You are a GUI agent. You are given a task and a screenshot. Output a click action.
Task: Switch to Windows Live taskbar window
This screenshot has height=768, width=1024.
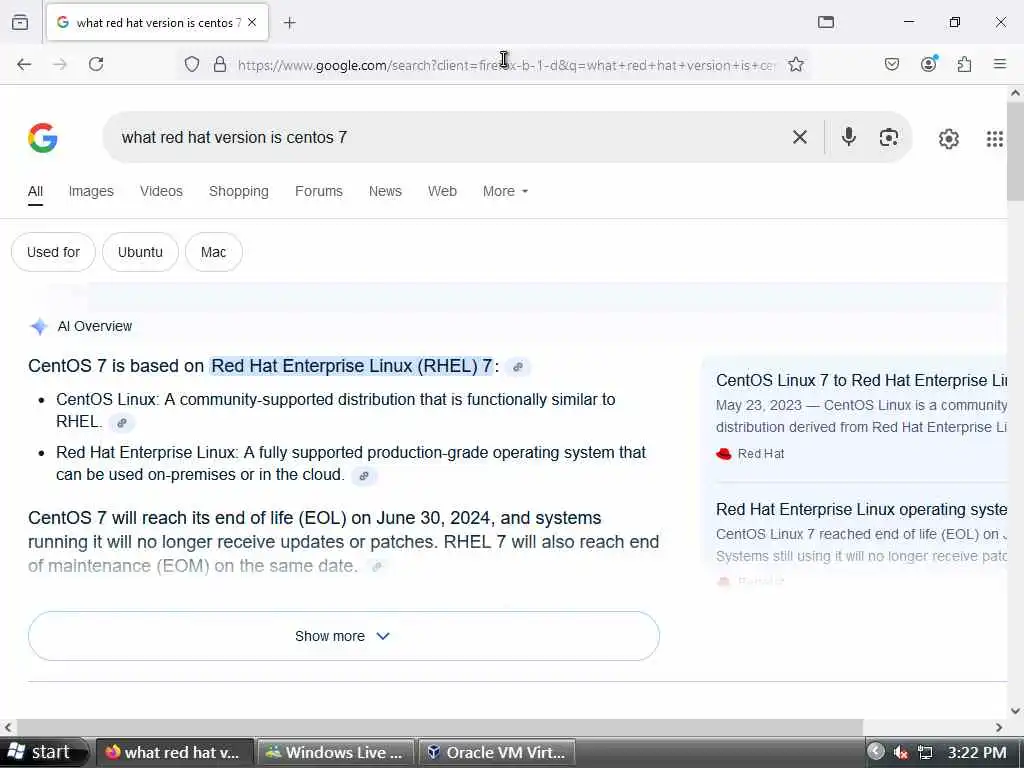coord(336,752)
